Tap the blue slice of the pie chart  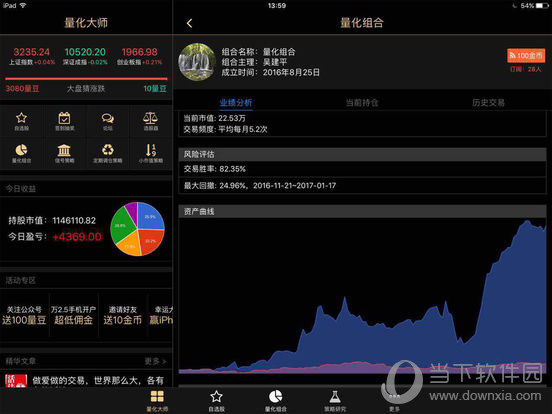point(151,217)
